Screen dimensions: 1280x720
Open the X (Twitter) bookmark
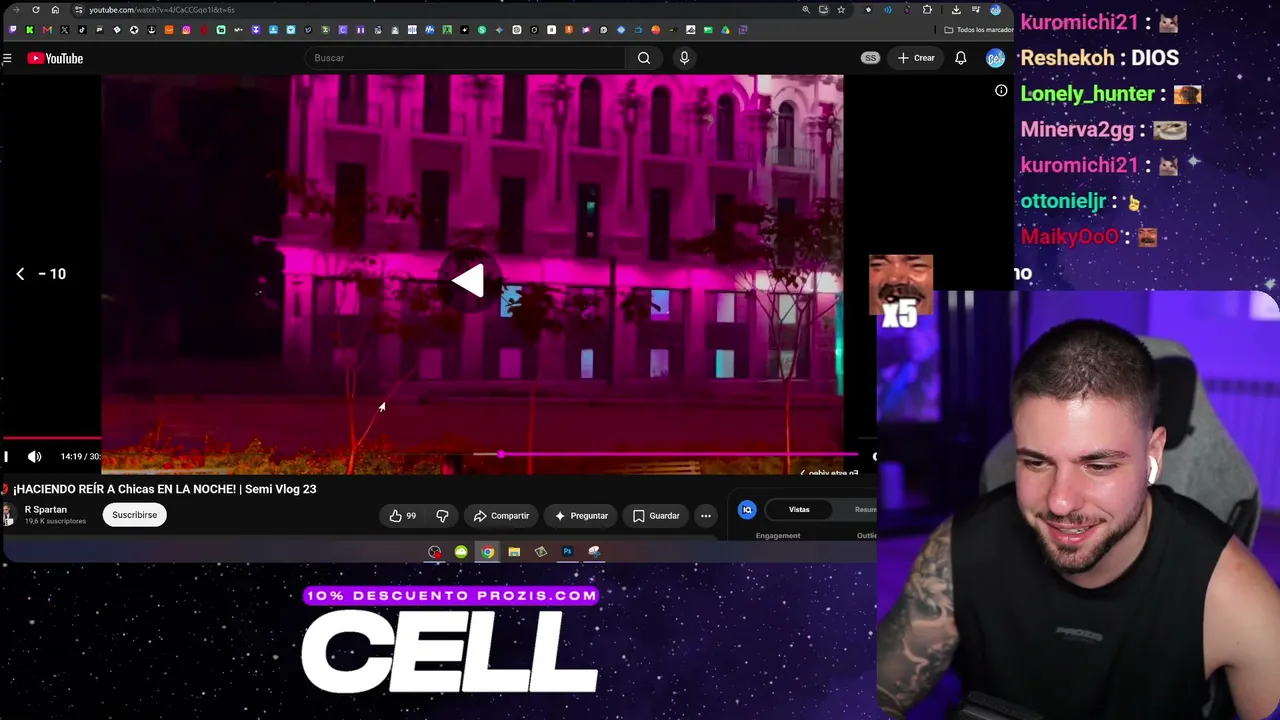64,30
